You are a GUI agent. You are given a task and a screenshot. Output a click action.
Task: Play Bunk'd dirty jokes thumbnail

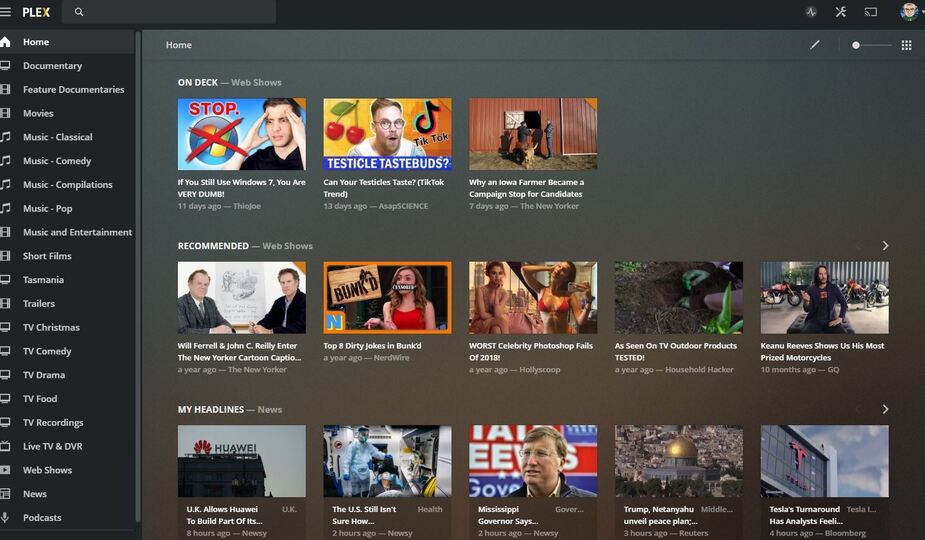click(388, 297)
